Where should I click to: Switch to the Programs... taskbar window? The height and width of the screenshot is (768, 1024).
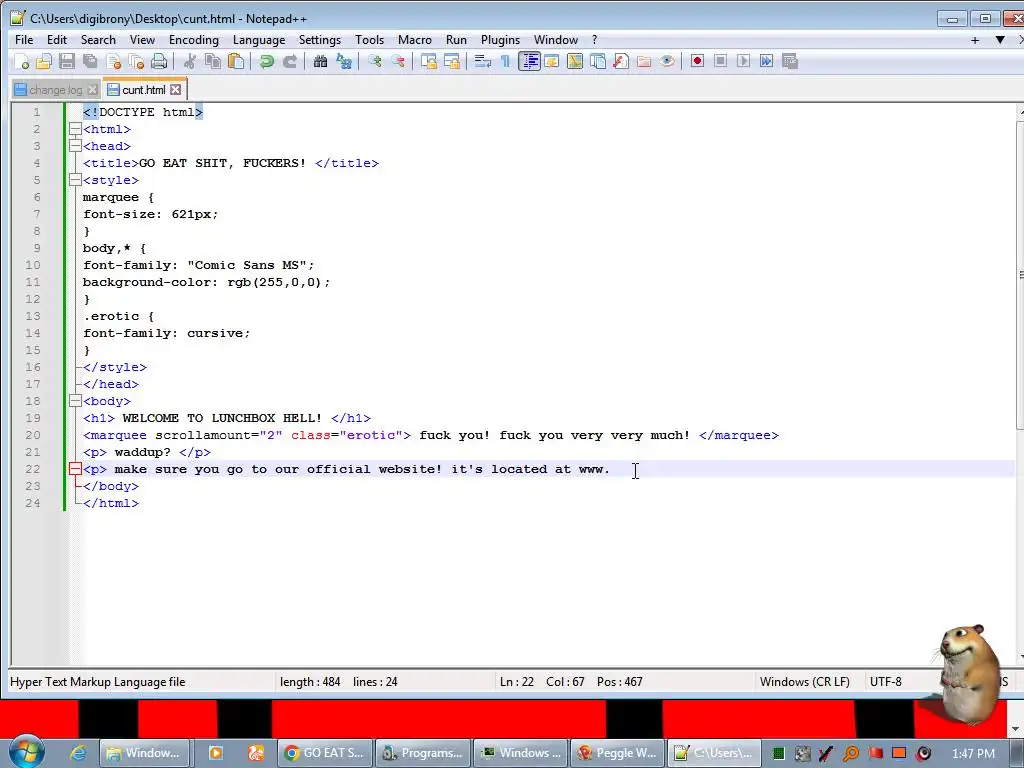pos(423,753)
